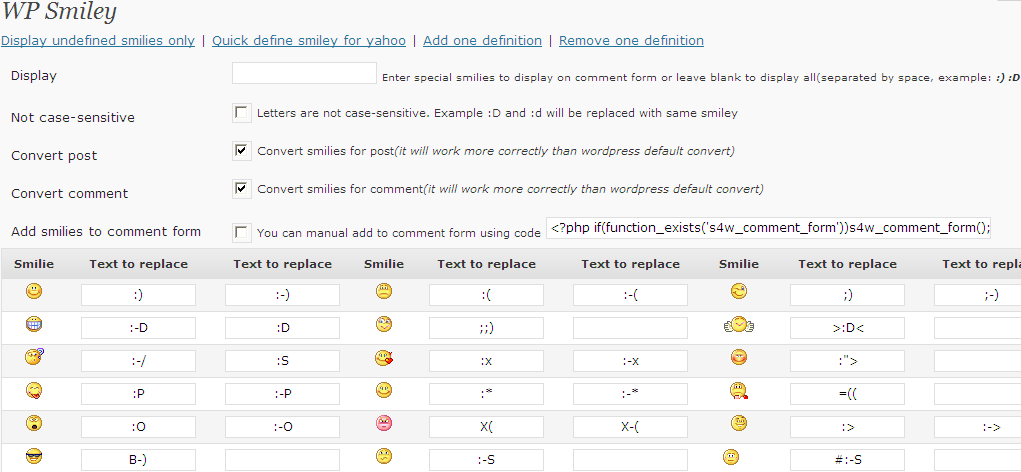Screen dimensions: 1021x472
Task: Enable Add smilies to comment form checkbox
Action: point(242,232)
